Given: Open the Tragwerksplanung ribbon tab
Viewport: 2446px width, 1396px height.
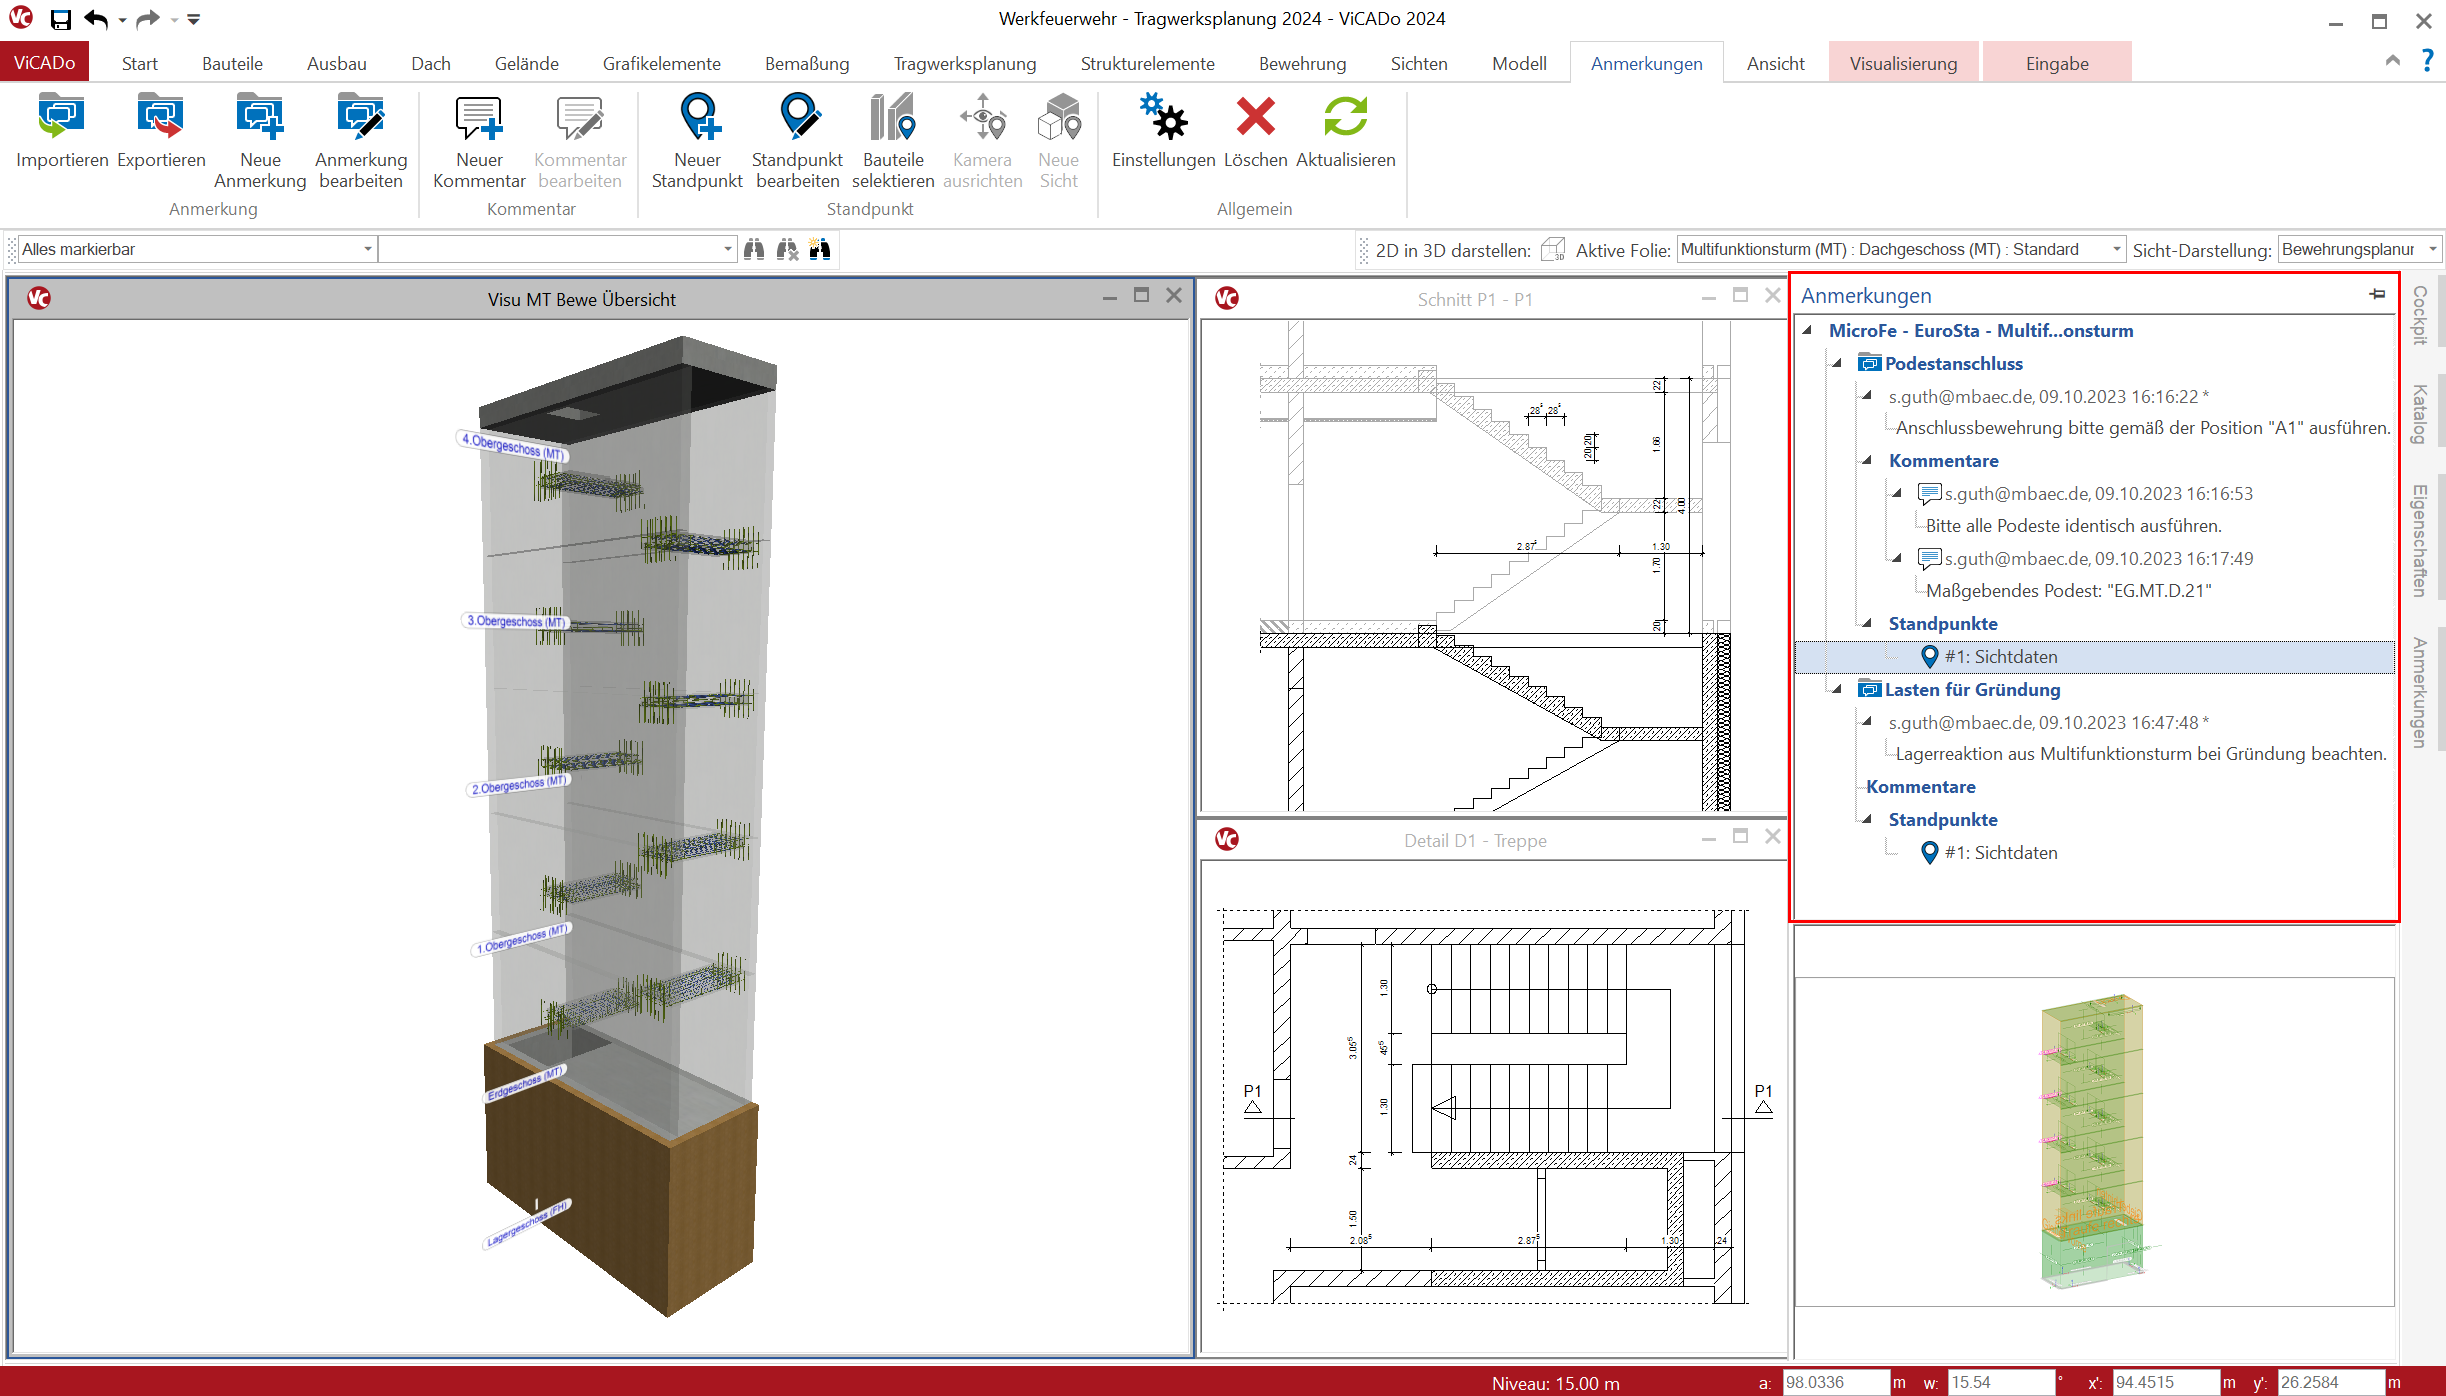Looking at the screenshot, I should [x=964, y=63].
